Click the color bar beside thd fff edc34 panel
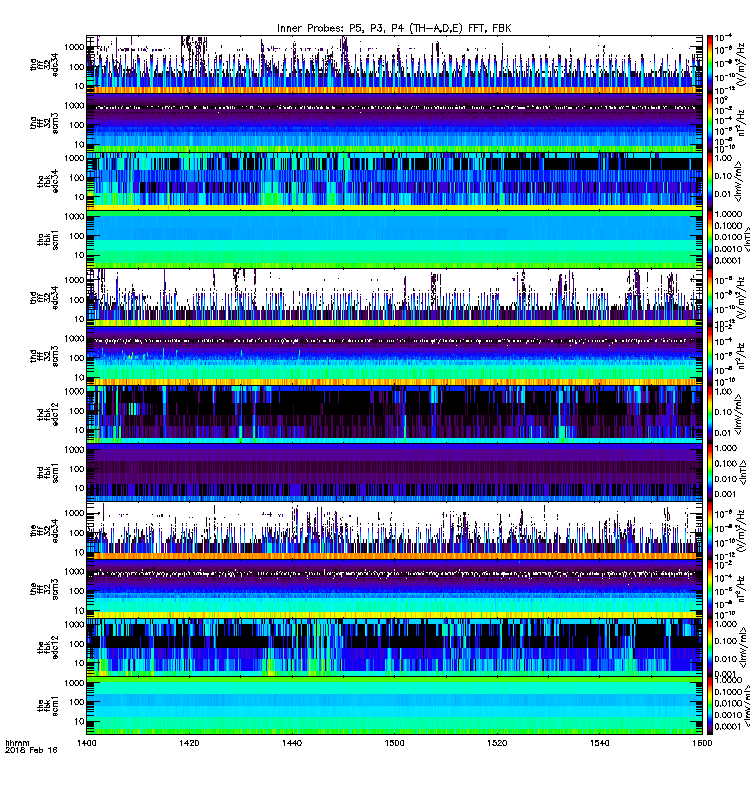The image size is (750, 800). [710, 298]
